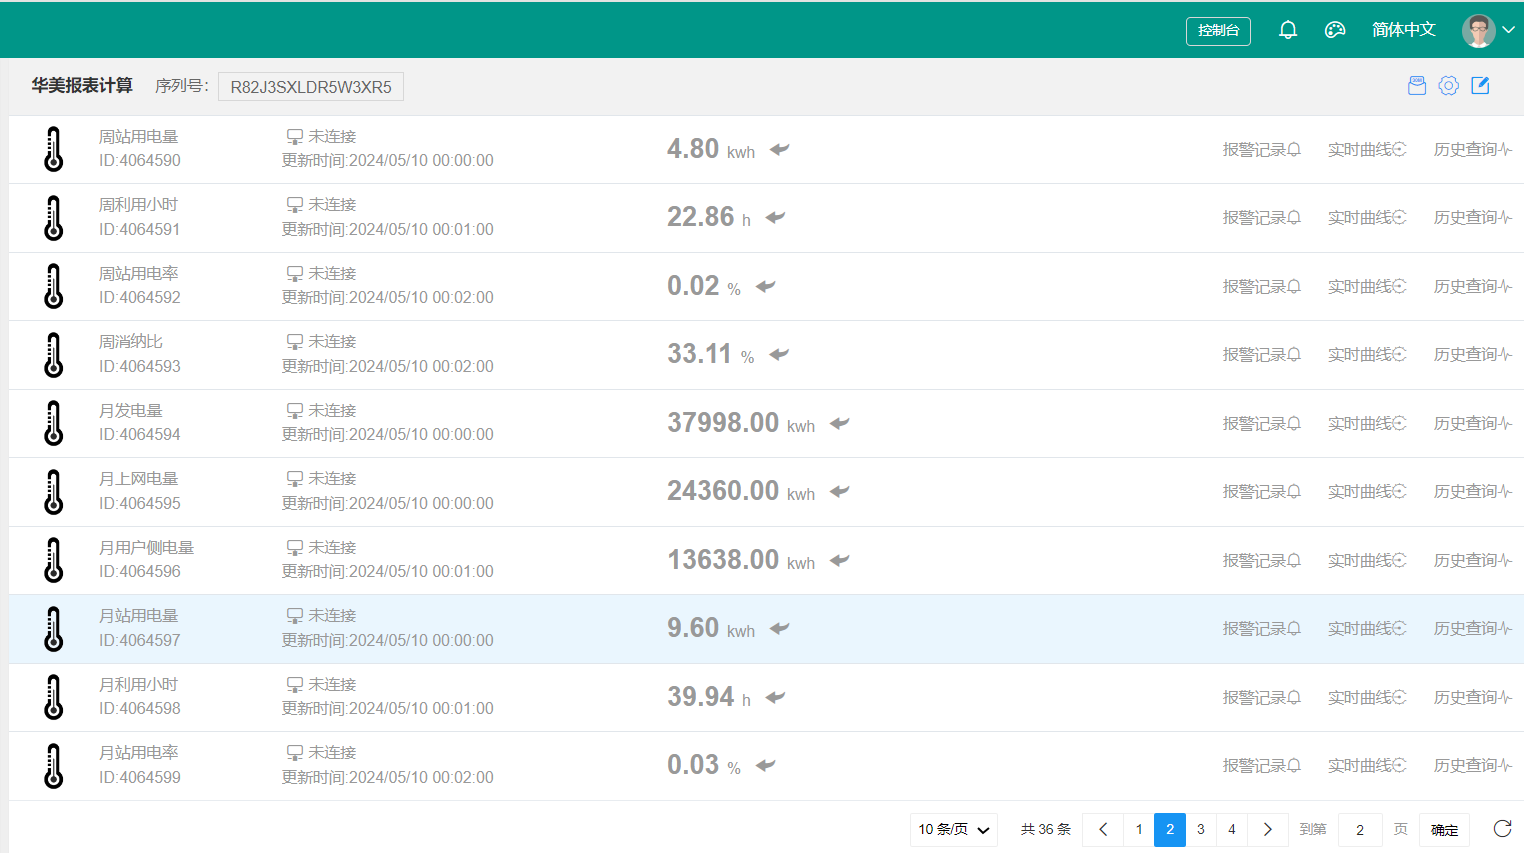This screenshot has width=1524, height=853.
Task: Open the notification bell
Action: (x=1288, y=30)
